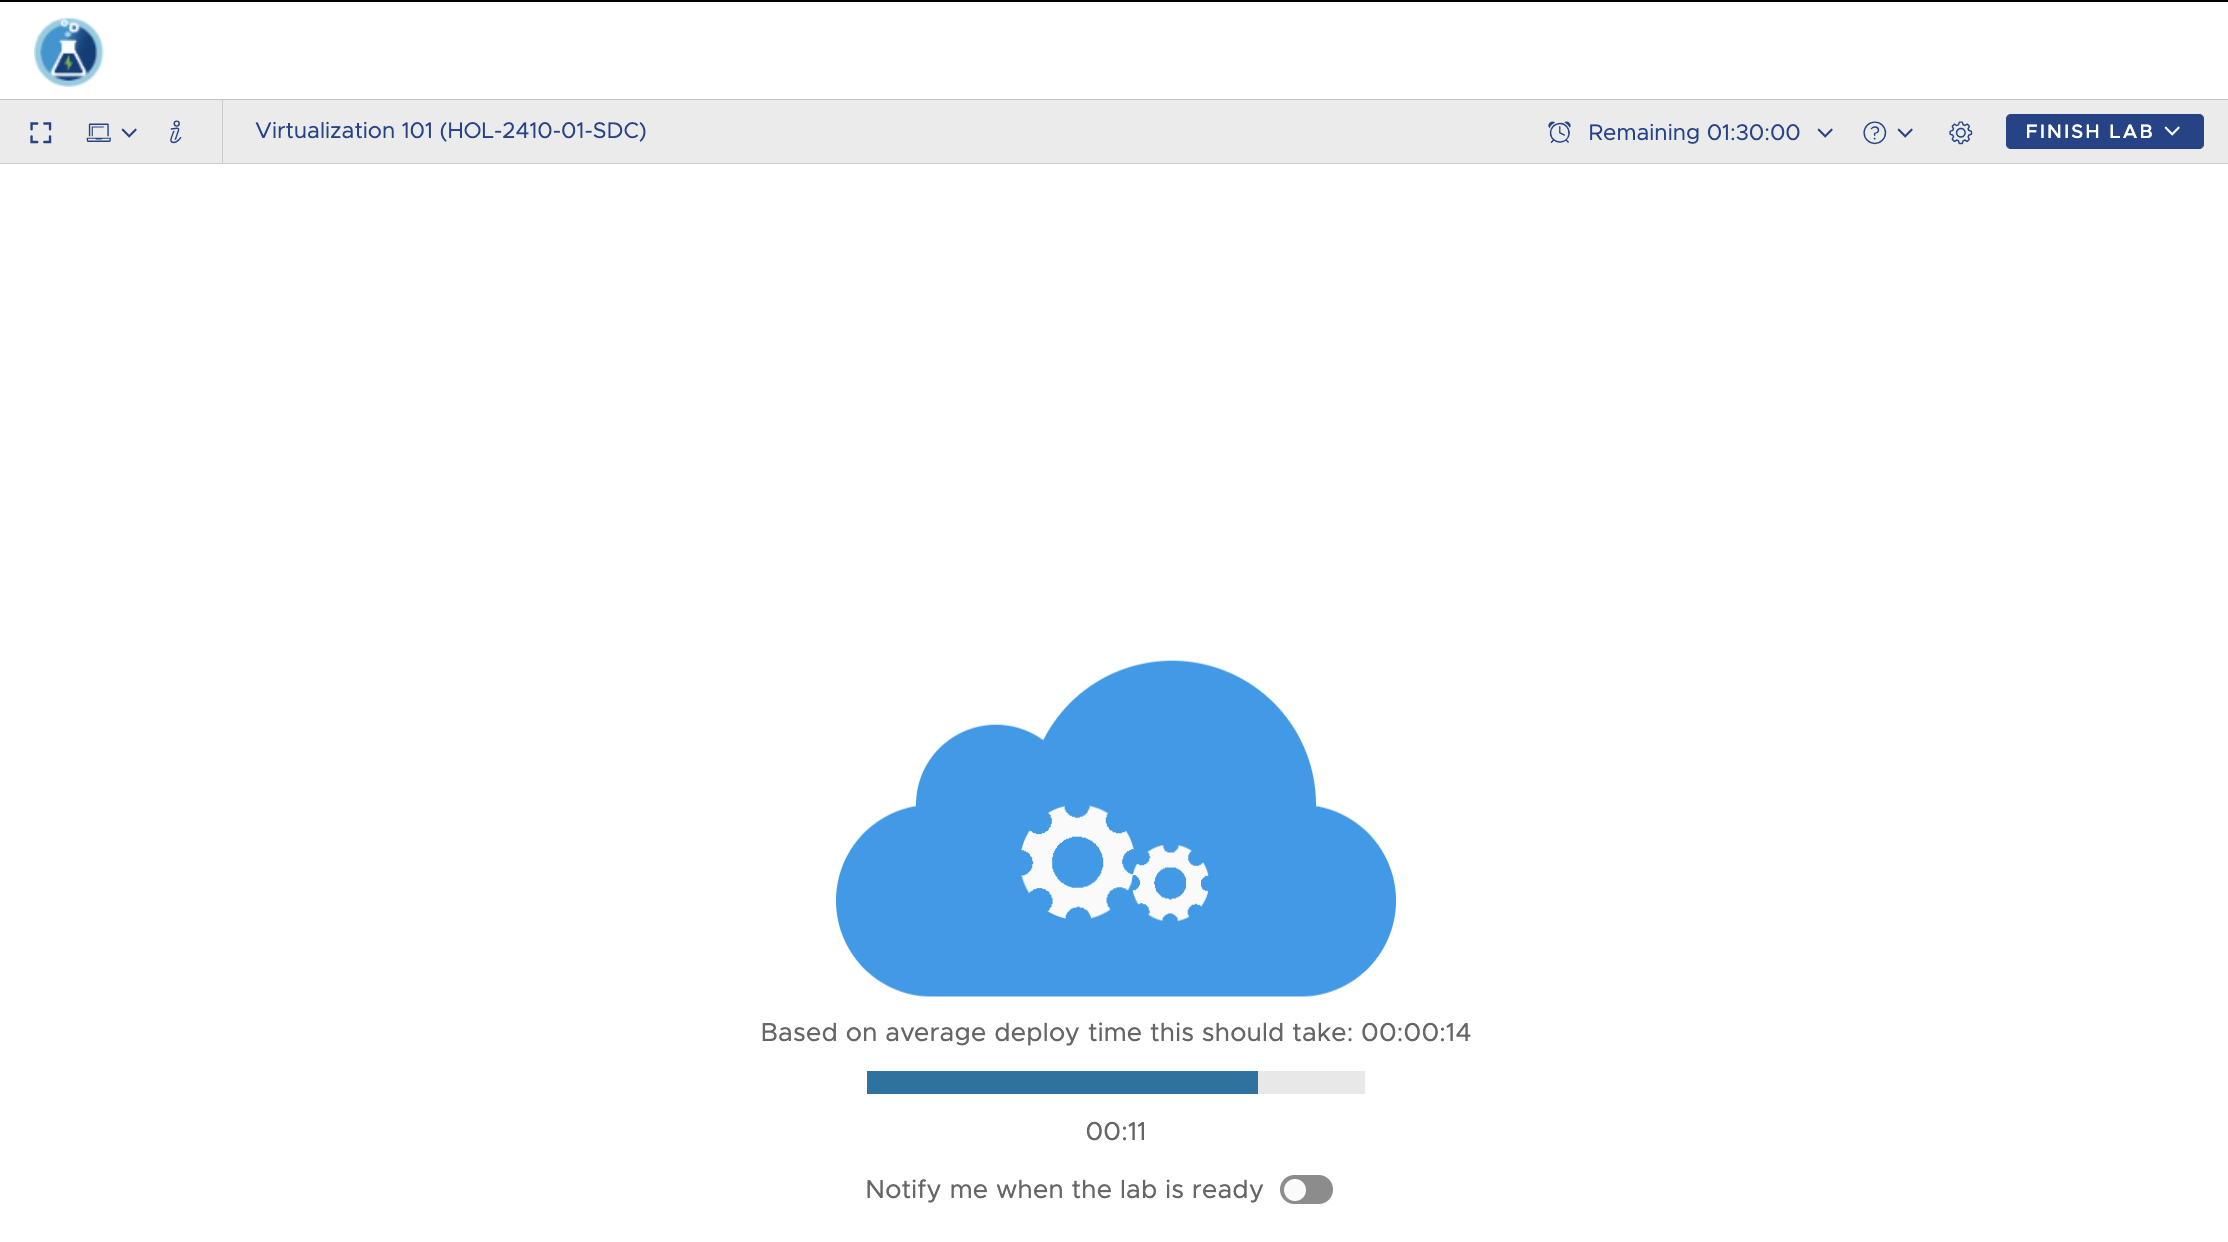Click the 'Notify me when the lab is ready' label
The width and height of the screenshot is (2228, 1242).
coord(1064,1189)
